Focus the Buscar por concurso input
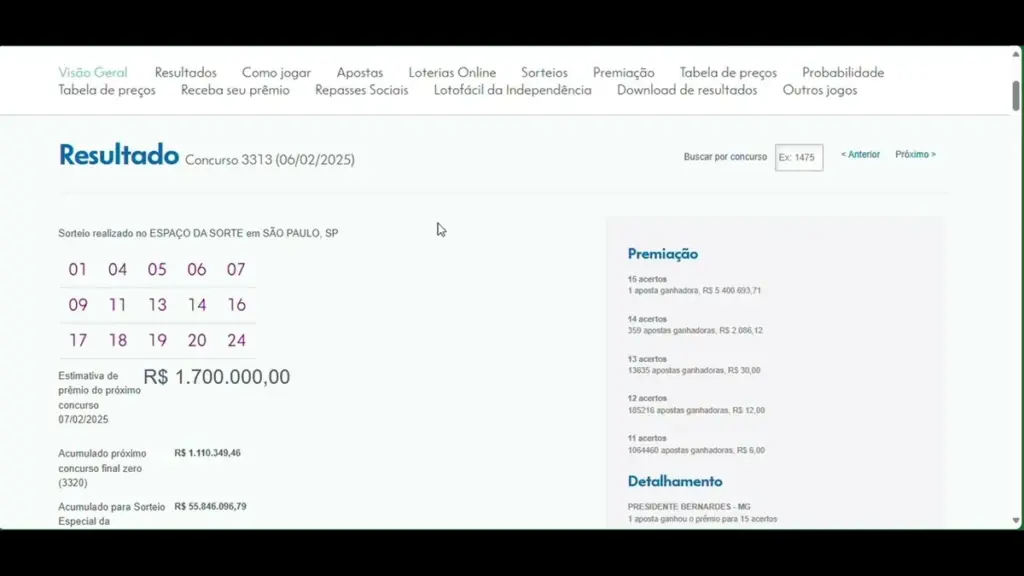Viewport: 1024px width, 576px height. [799, 157]
